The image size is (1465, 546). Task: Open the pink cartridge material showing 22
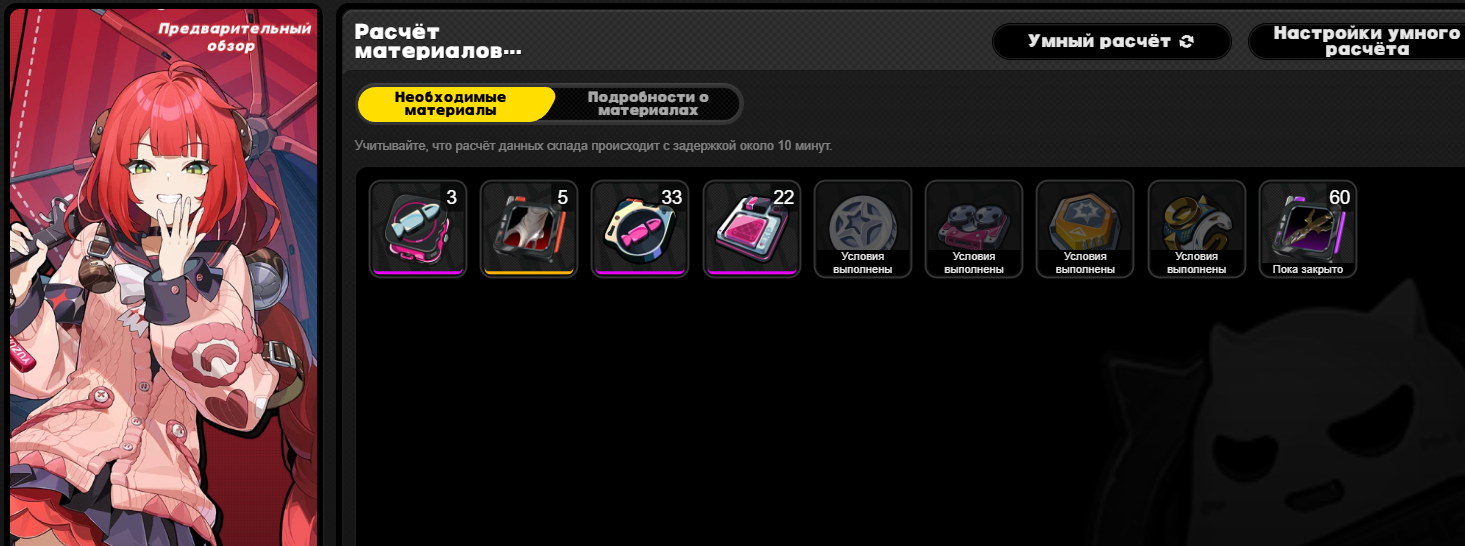click(x=752, y=229)
